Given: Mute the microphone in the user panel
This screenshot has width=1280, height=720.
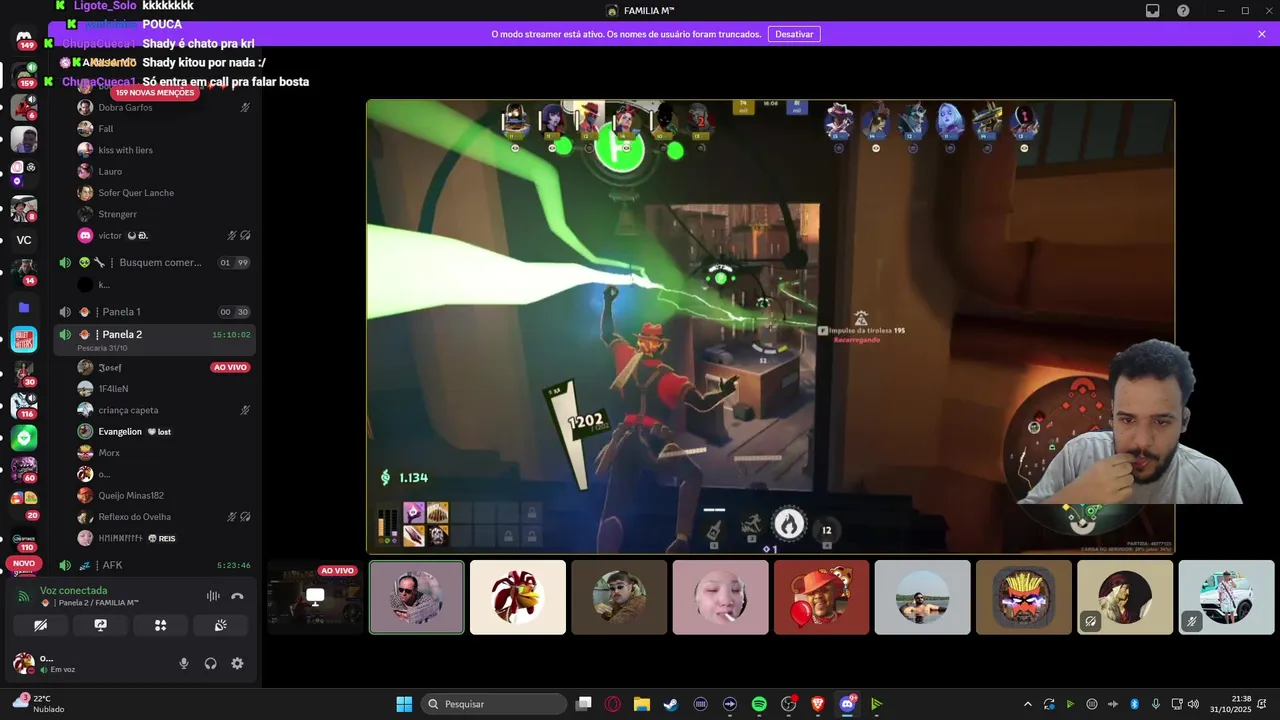Looking at the screenshot, I should tap(184, 663).
